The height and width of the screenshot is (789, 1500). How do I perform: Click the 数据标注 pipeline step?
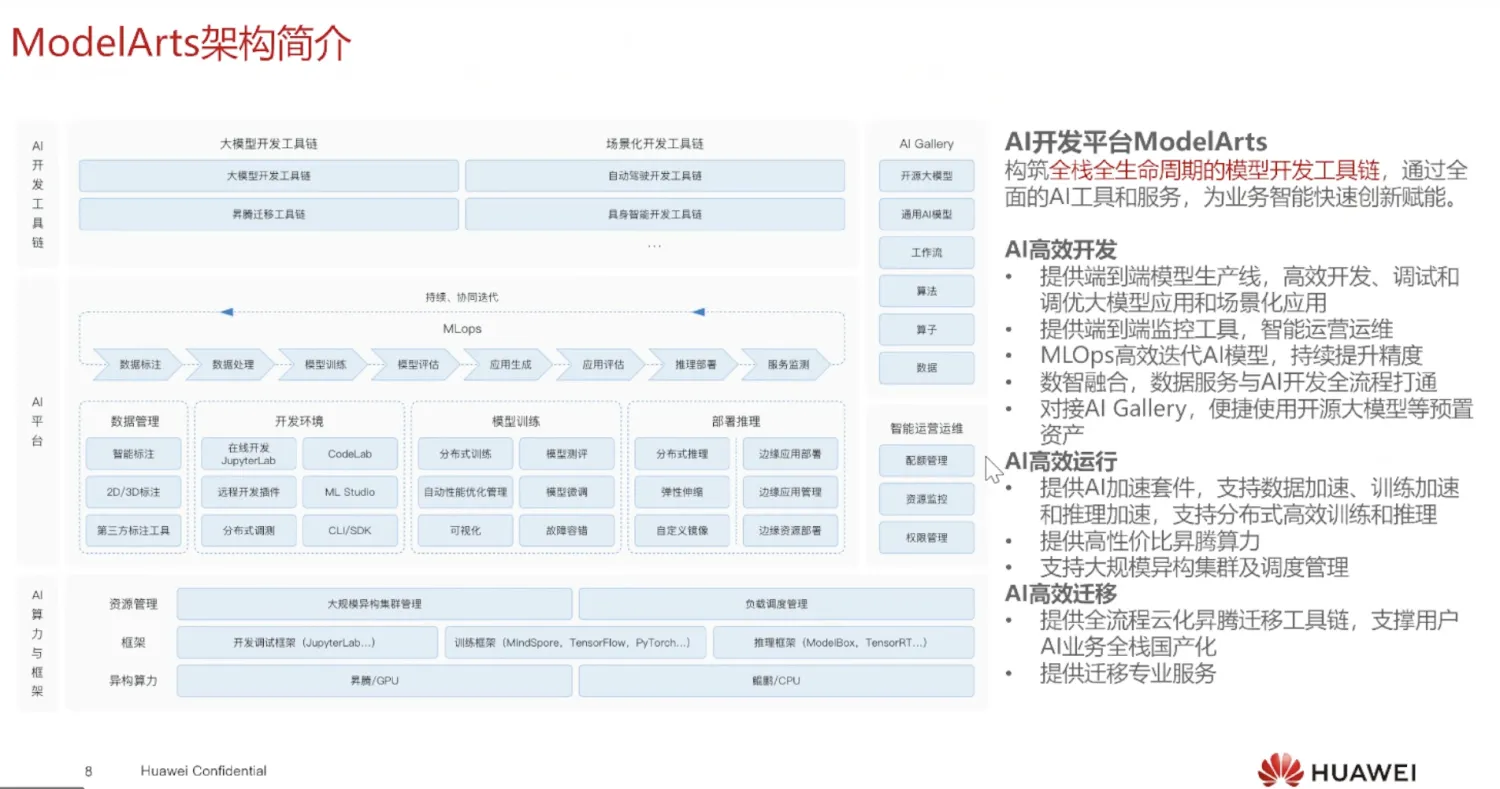(x=139, y=365)
